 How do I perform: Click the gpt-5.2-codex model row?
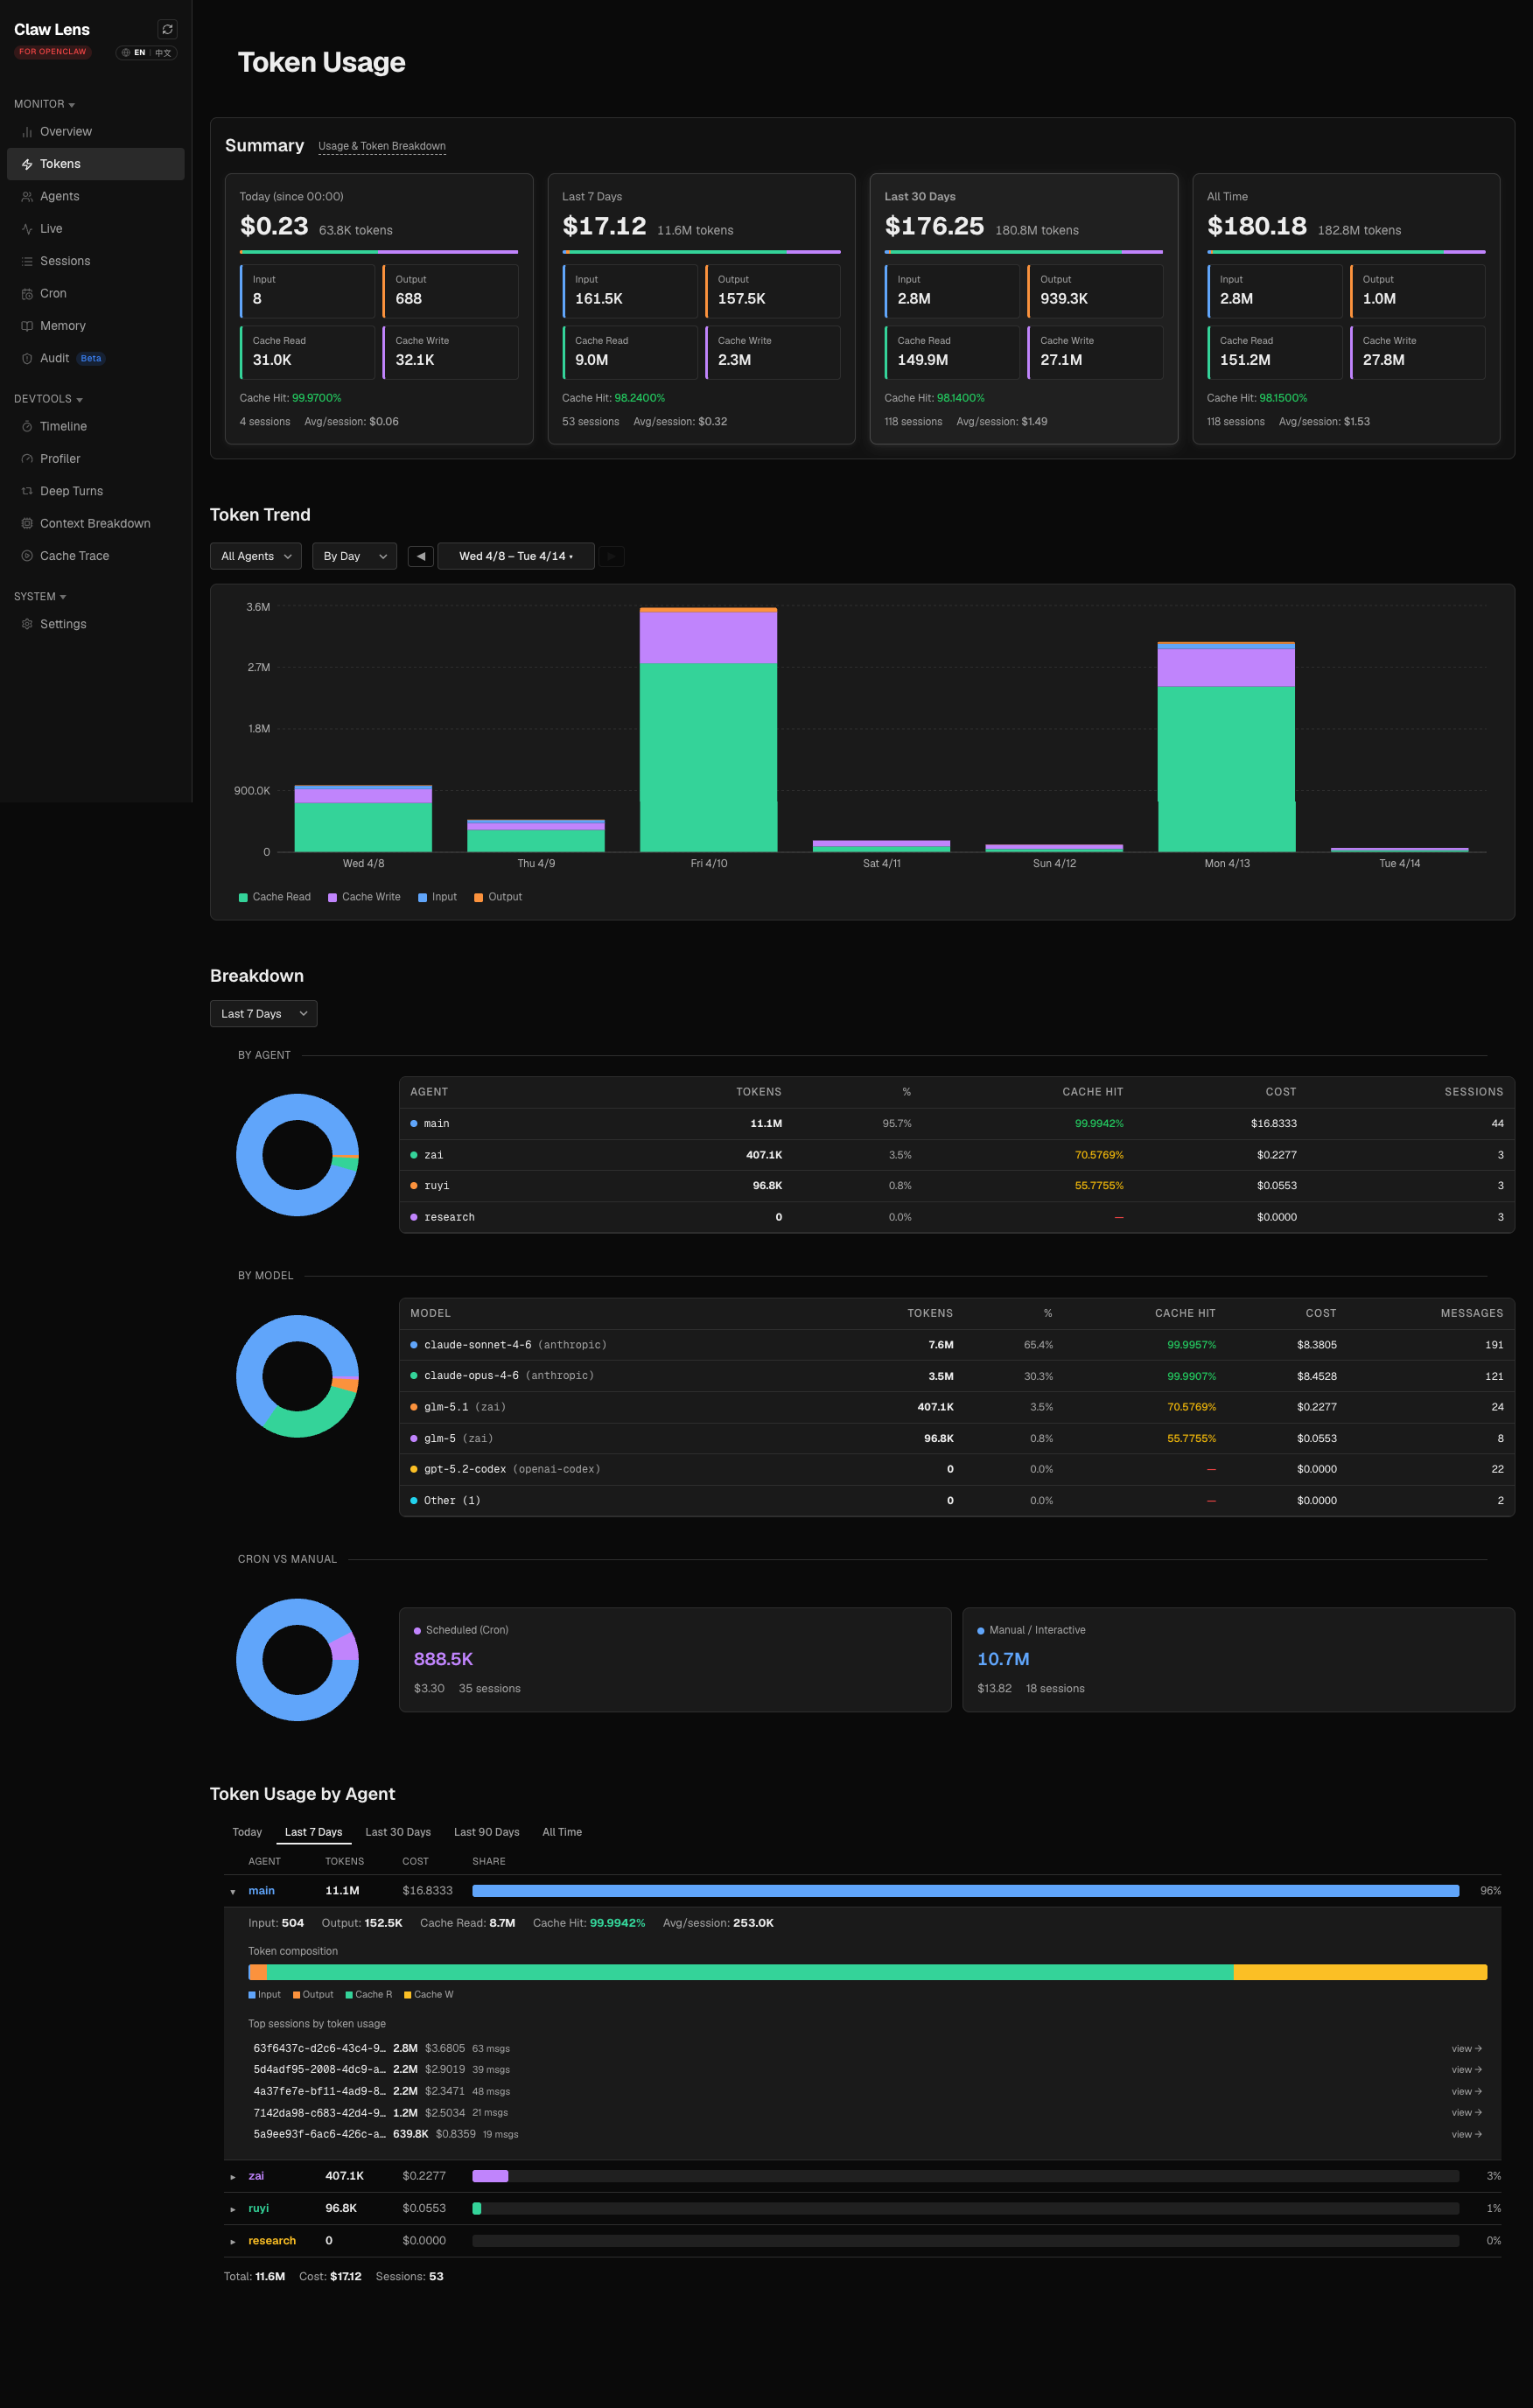(x=956, y=1469)
